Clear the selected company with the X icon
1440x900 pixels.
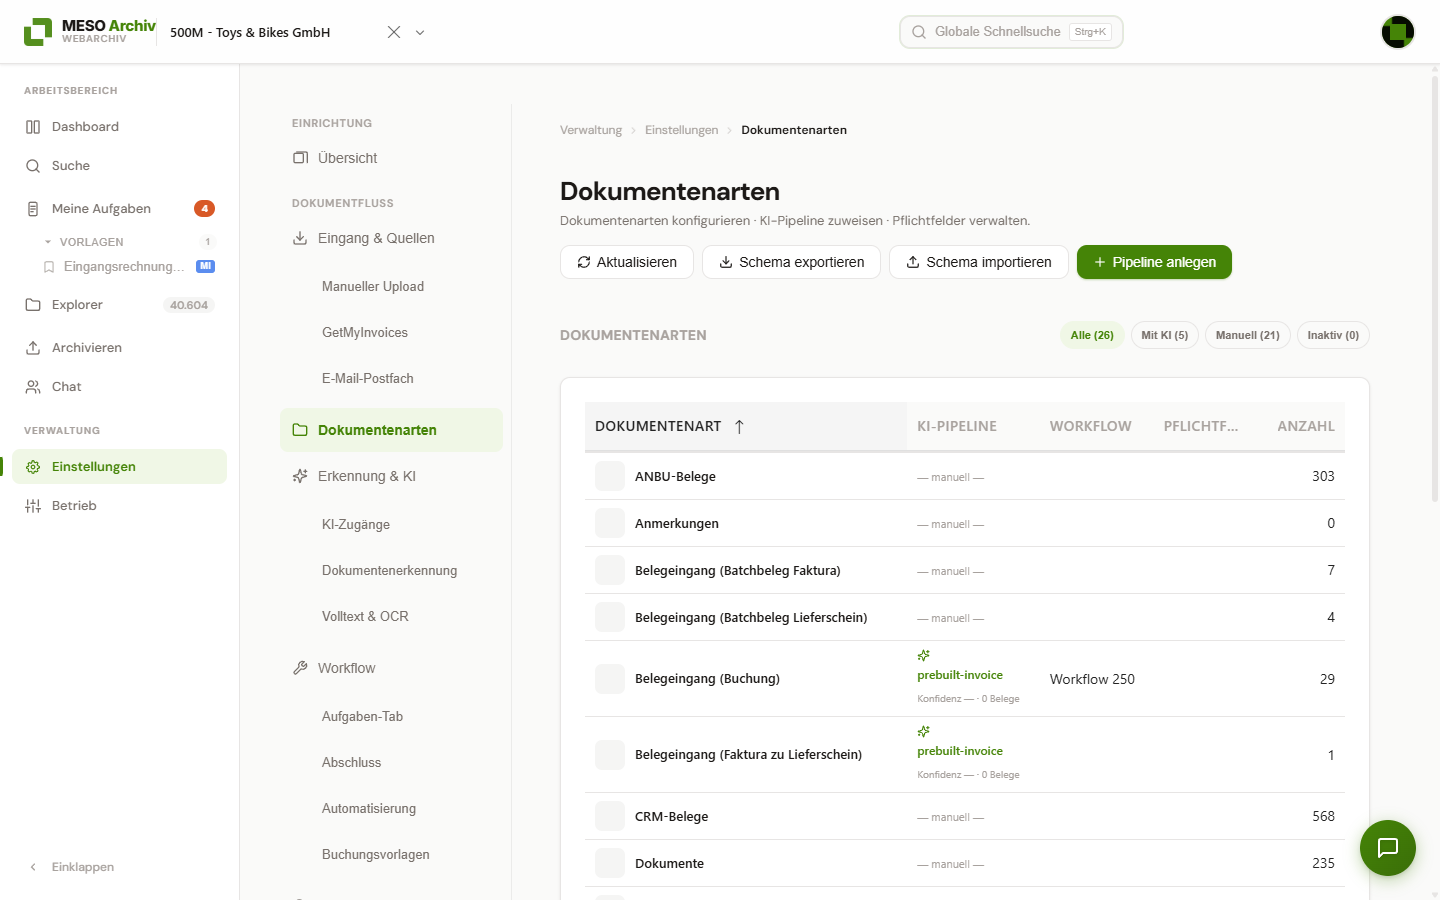(x=394, y=32)
